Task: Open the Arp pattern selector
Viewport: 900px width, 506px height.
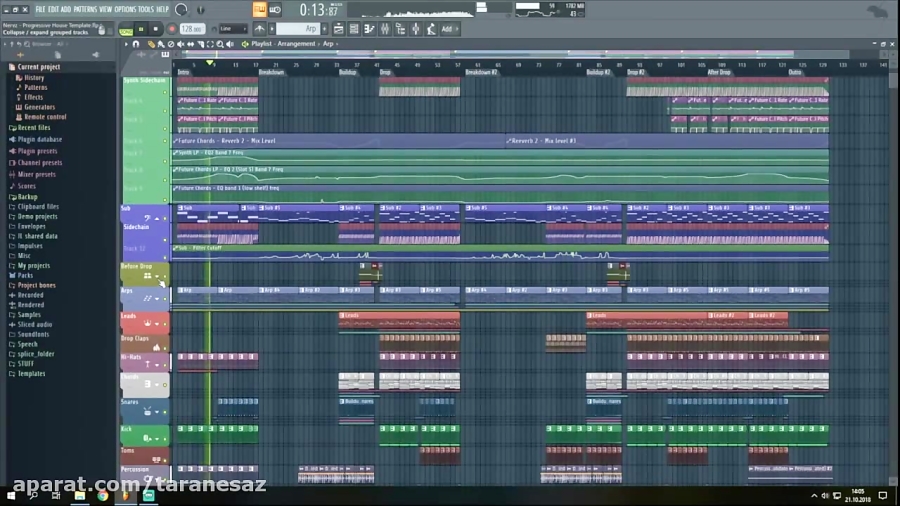Action: click(297, 29)
